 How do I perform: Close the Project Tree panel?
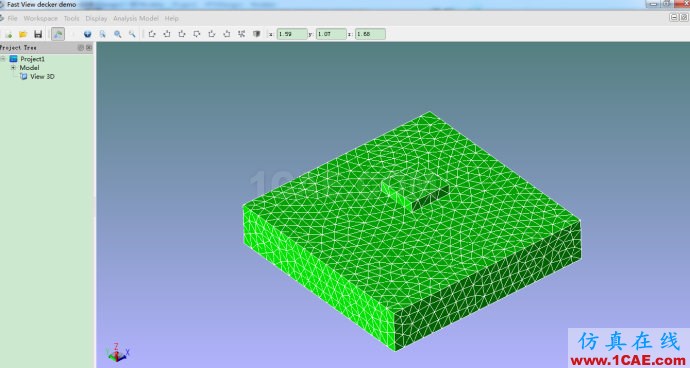point(89,48)
